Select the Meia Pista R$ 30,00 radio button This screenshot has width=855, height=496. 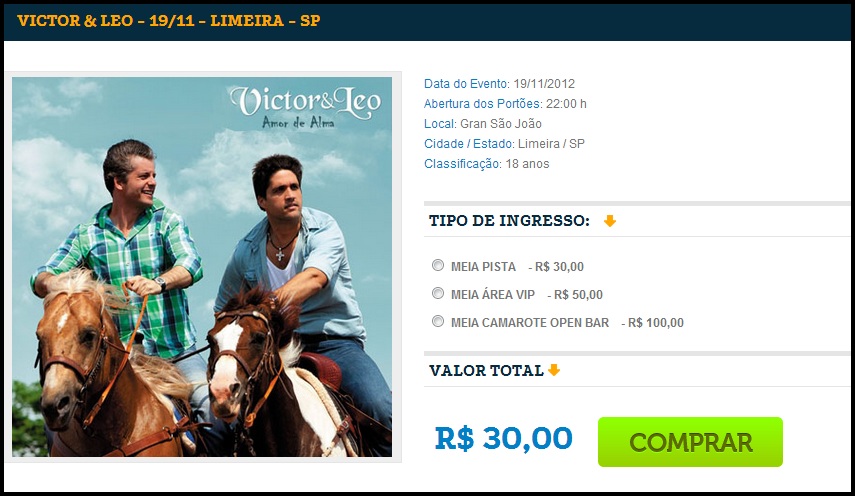point(438,265)
